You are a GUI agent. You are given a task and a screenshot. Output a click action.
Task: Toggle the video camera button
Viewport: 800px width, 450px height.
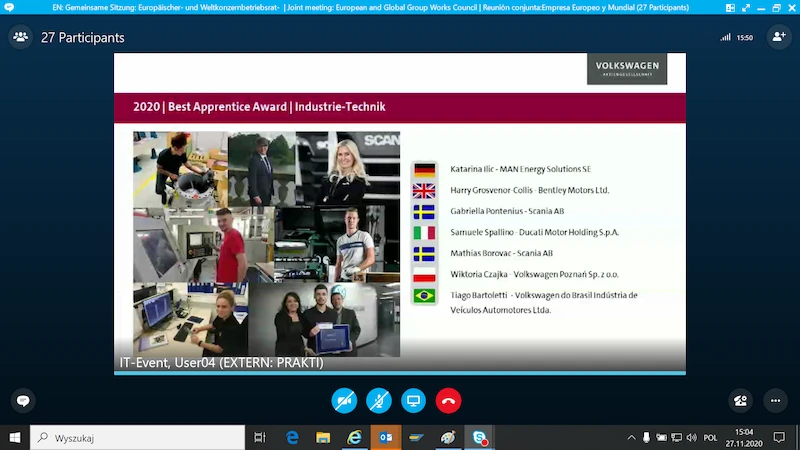[344, 401]
